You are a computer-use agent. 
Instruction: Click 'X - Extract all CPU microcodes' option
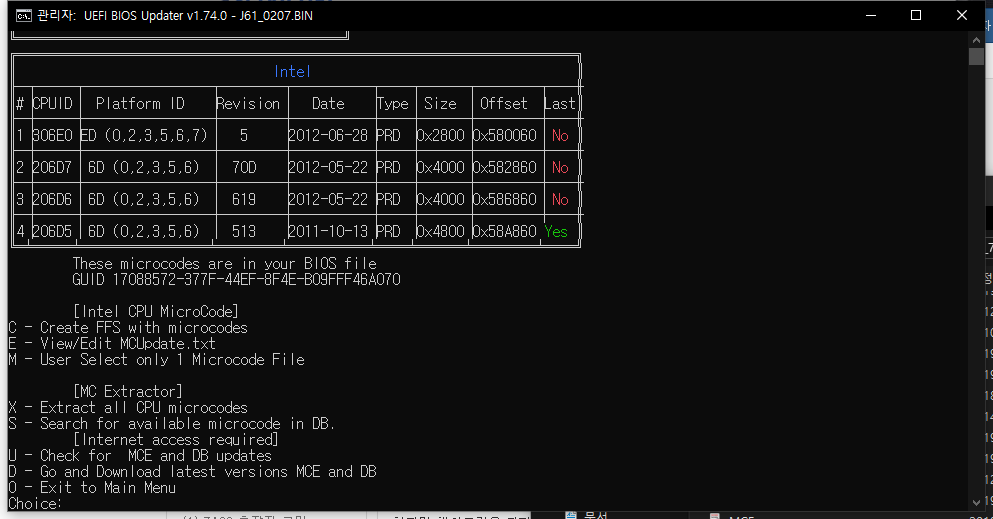click(128, 408)
